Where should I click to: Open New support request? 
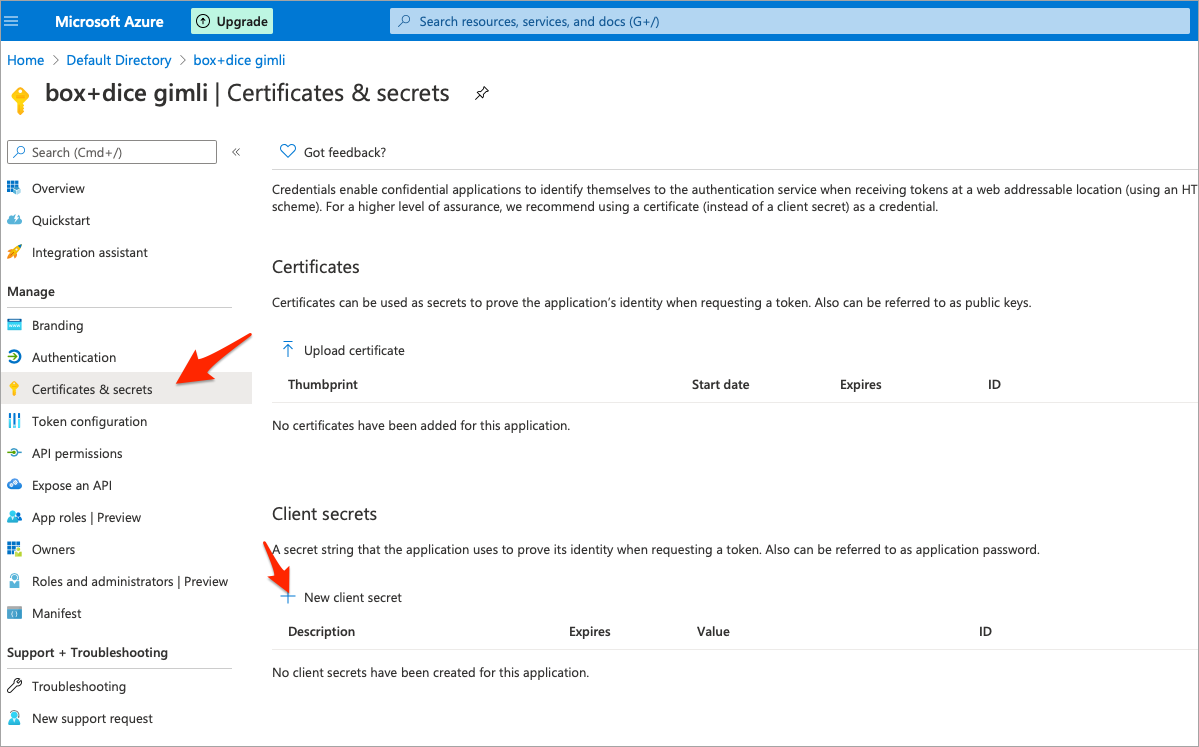[x=93, y=719]
